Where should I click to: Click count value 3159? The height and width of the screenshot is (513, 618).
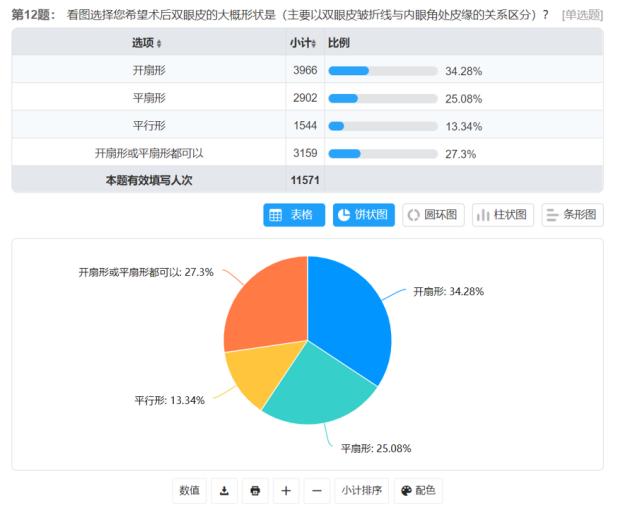[x=305, y=153]
